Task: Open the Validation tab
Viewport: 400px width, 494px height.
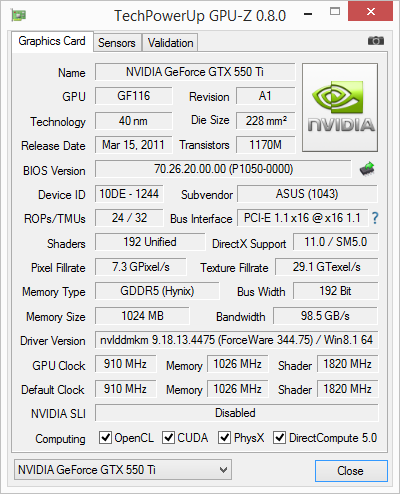Action: (x=170, y=43)
